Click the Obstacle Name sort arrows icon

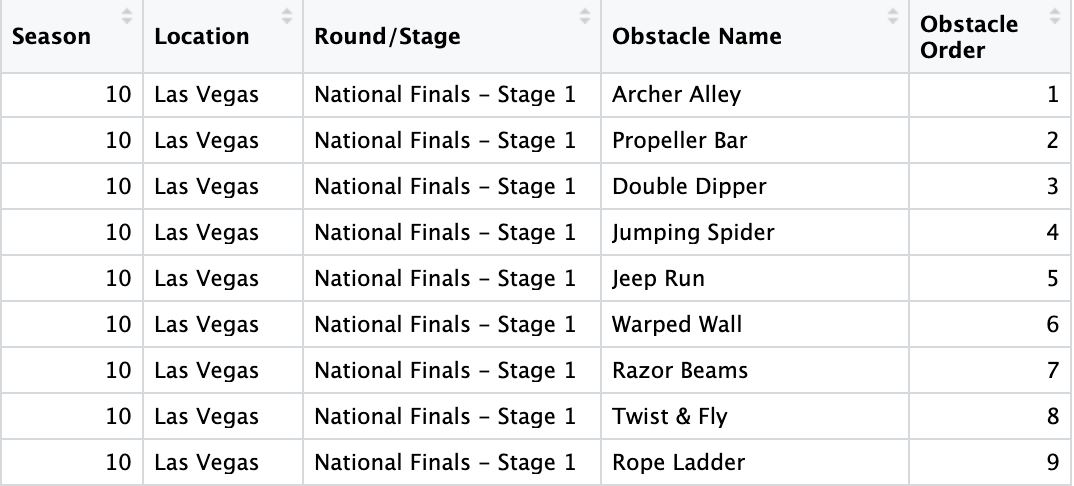tap(893, 16)
